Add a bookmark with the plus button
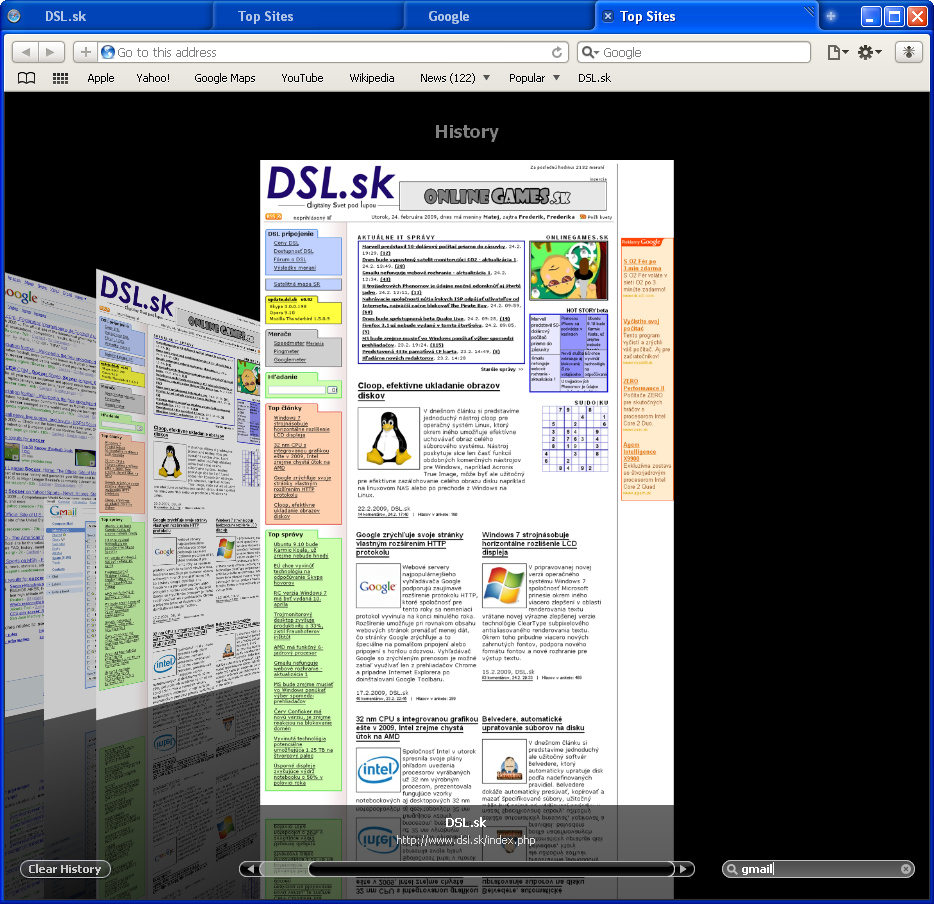The width and height of the screenshot is (934, 904). pyautogui.click(x=86, y=52)
